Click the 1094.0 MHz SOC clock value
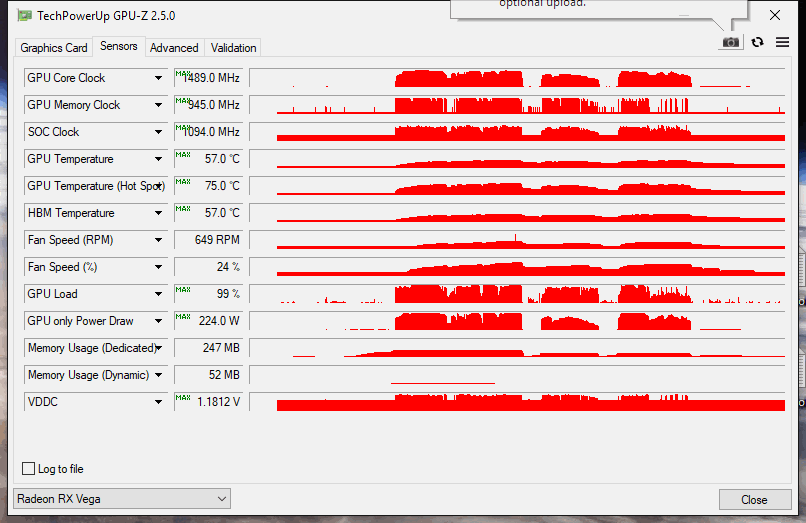The image size is (806, 523). pos(209,132)
